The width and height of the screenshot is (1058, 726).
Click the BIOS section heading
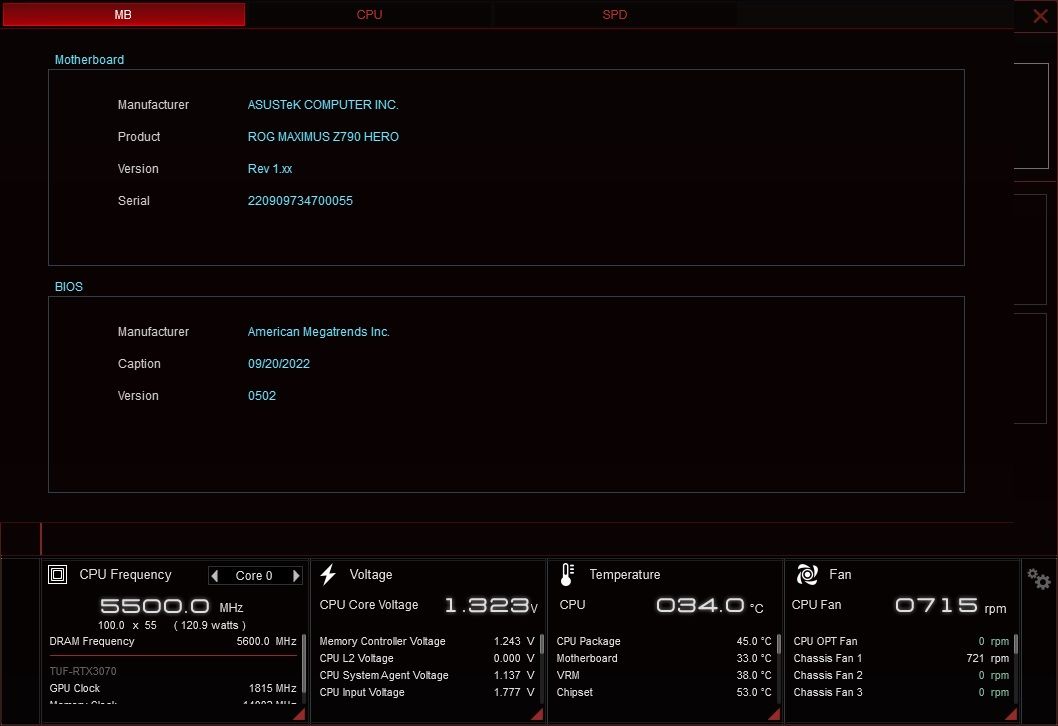coord(68,287)
